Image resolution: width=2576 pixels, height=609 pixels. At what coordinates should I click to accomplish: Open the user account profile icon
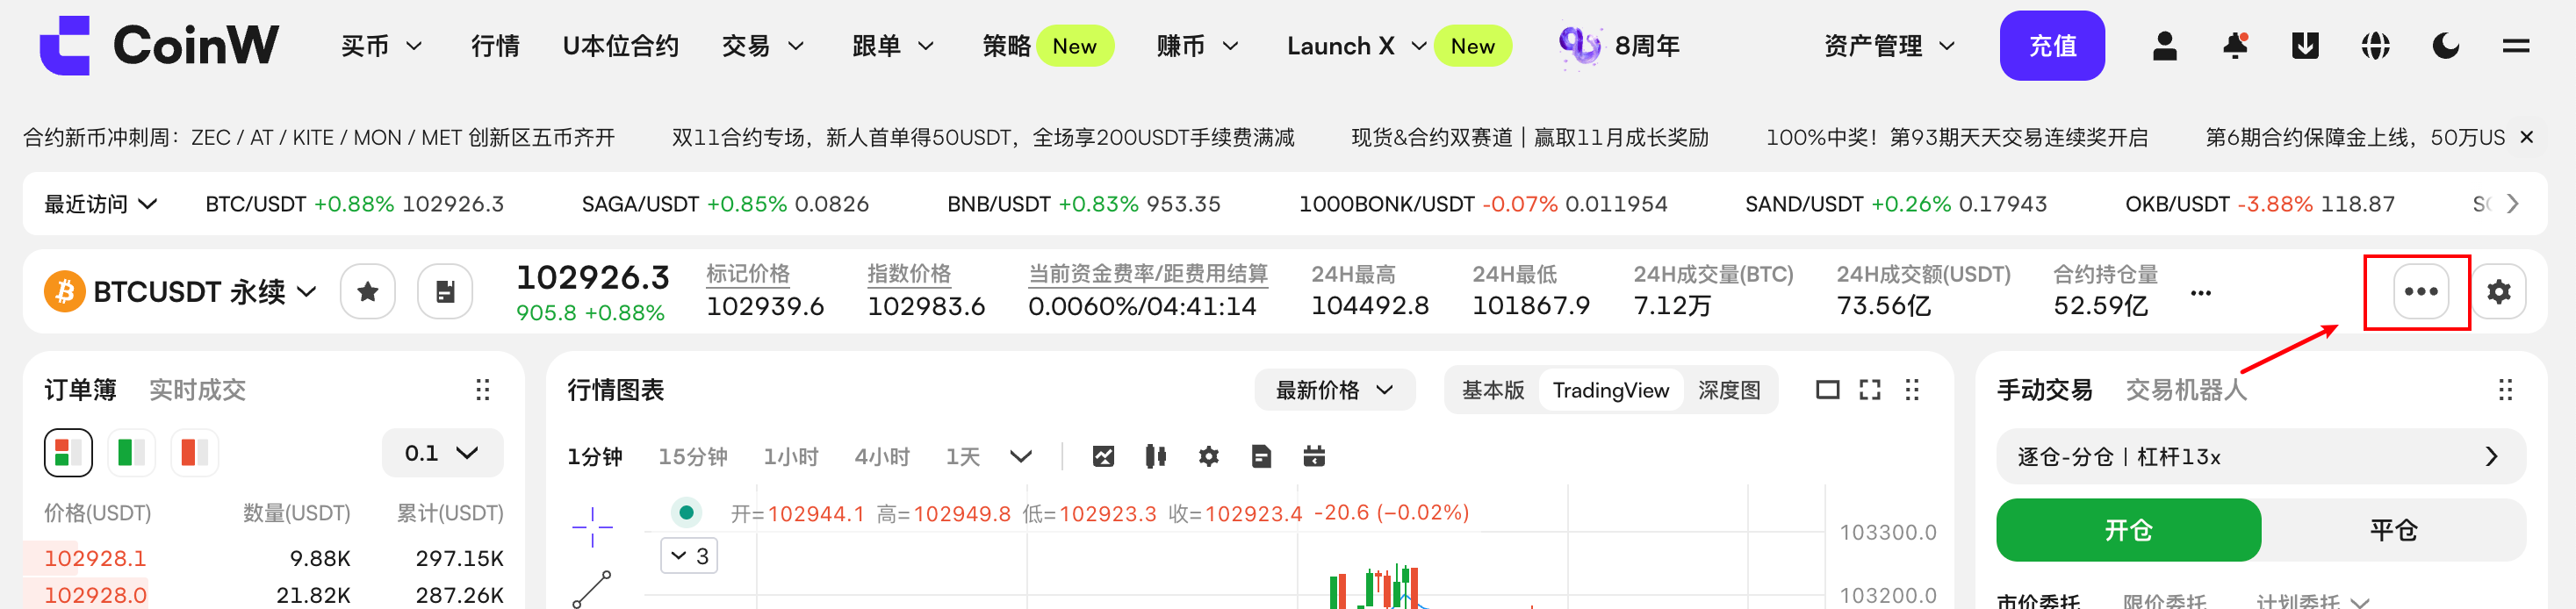pos(2165,46)
